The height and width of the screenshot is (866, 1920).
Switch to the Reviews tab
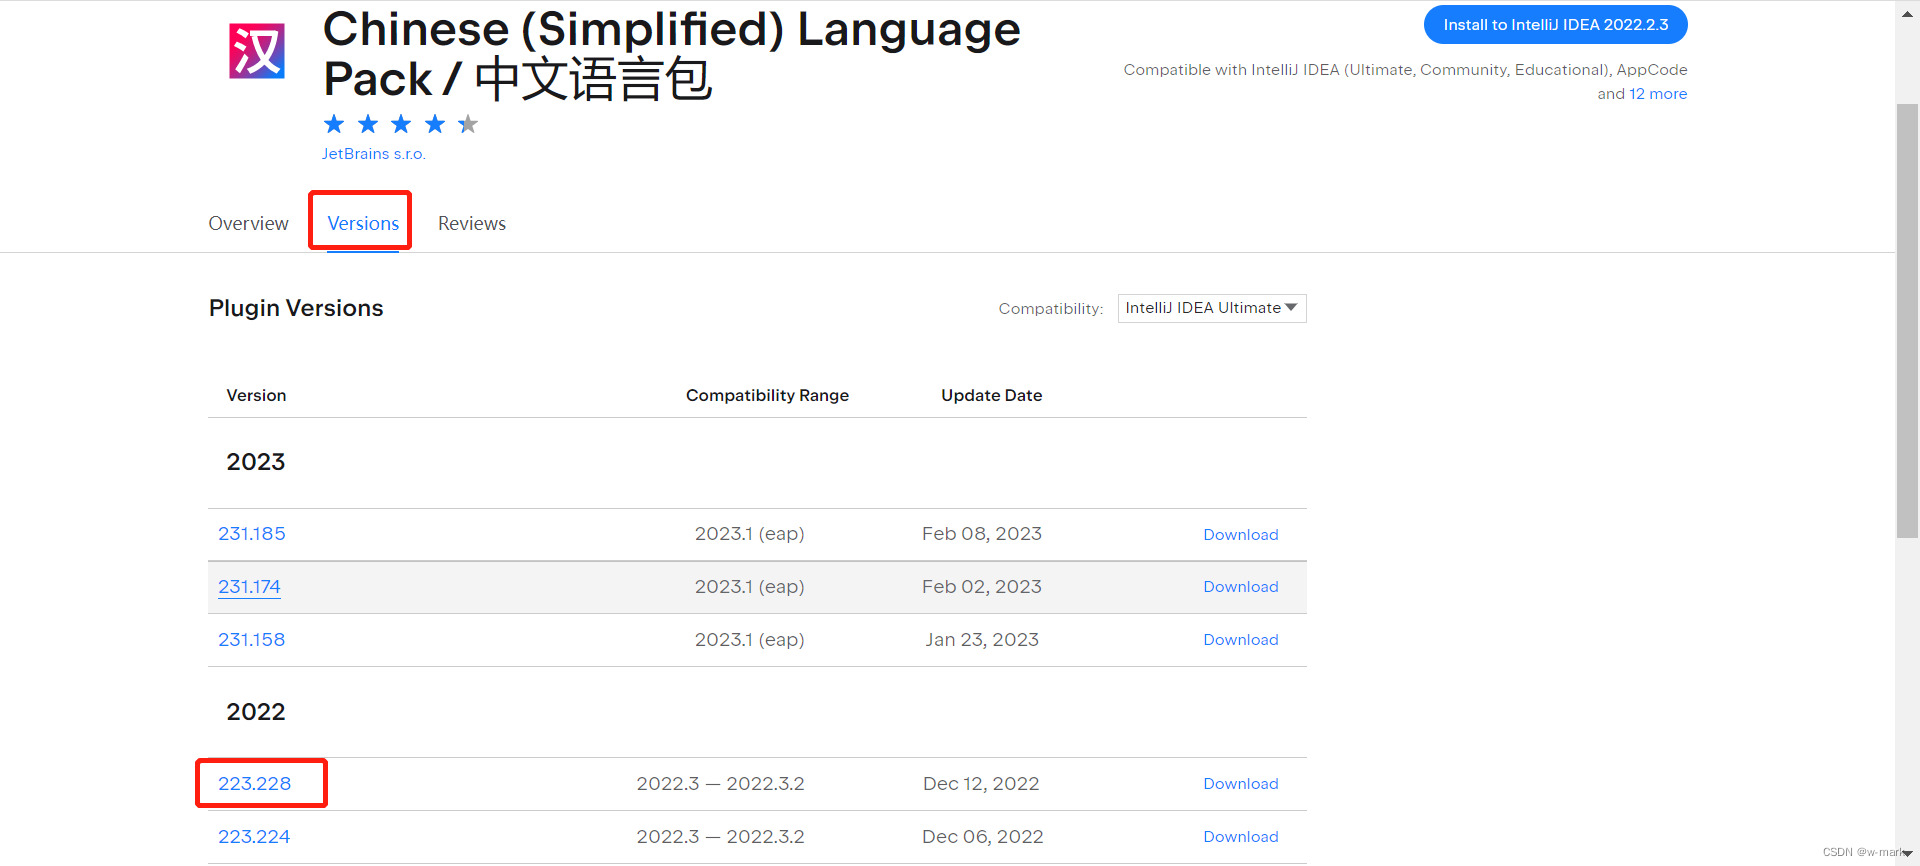coord(472,223)
